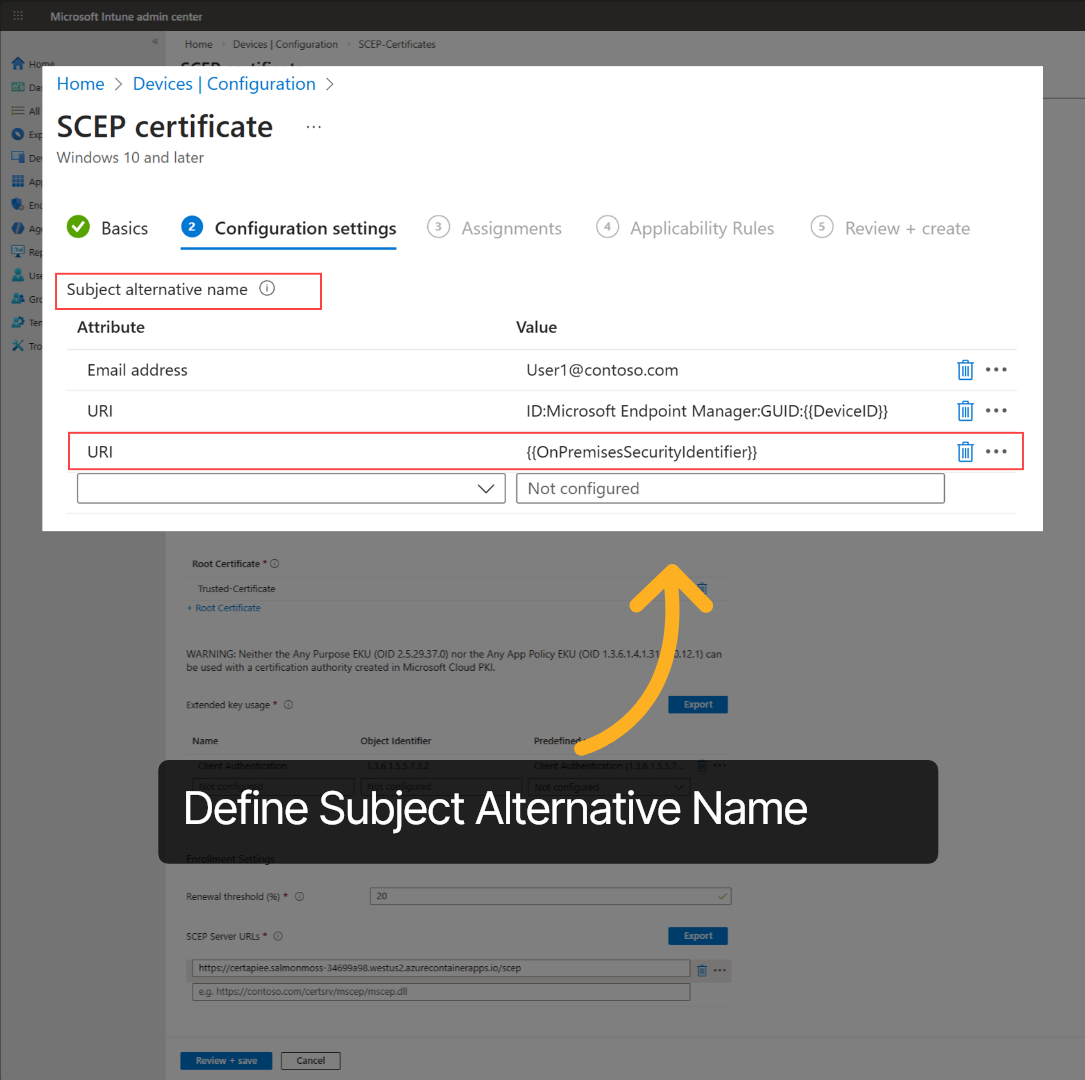The image size is (1085, 1080).
Task: Navigate to Devices | Configuration via breadcrumb
Action: tap(224, 84)
